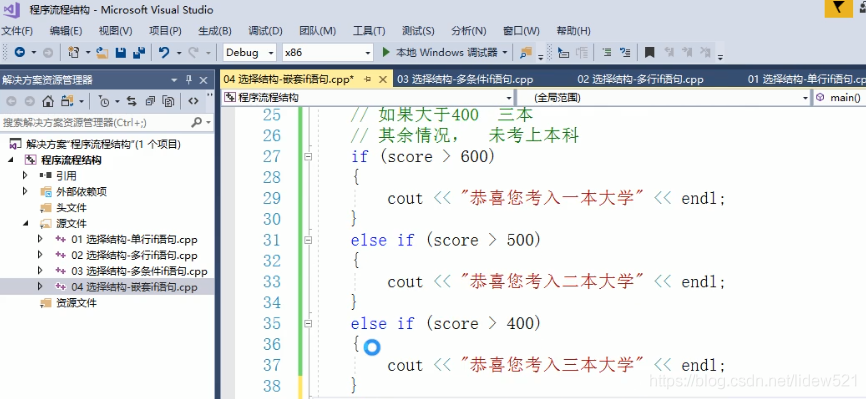Open the 帮助(H) menu

pyautogui.click(x=573, y=30)
